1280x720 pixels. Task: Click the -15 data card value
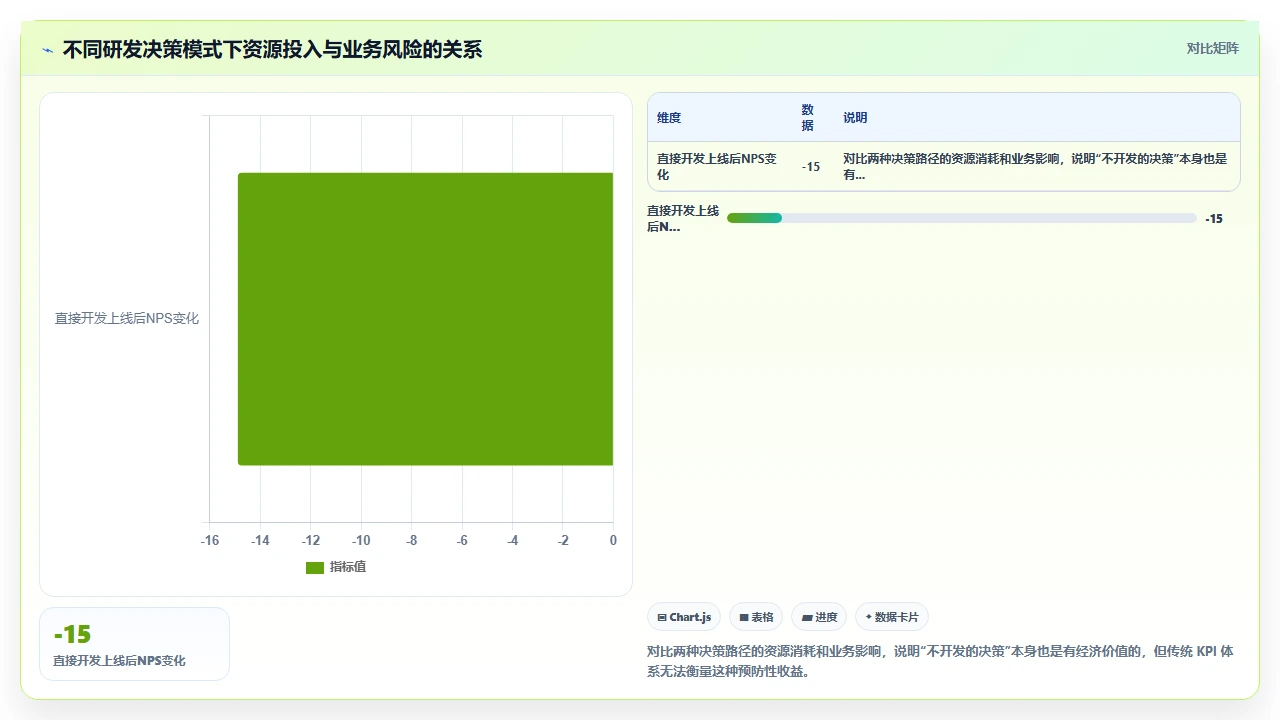(x=72, y=634)
